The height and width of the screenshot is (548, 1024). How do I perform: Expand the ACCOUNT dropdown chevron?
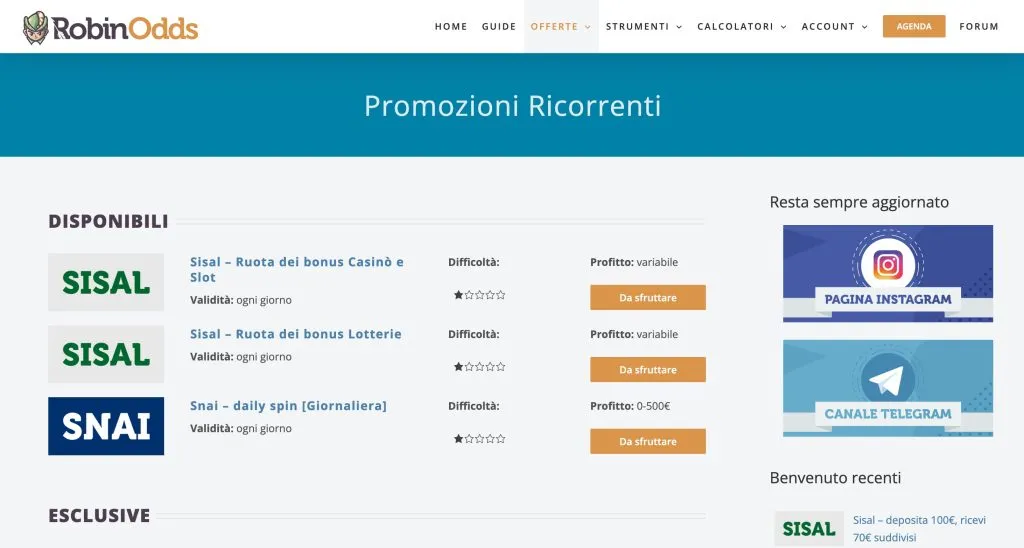pos(865,27)
